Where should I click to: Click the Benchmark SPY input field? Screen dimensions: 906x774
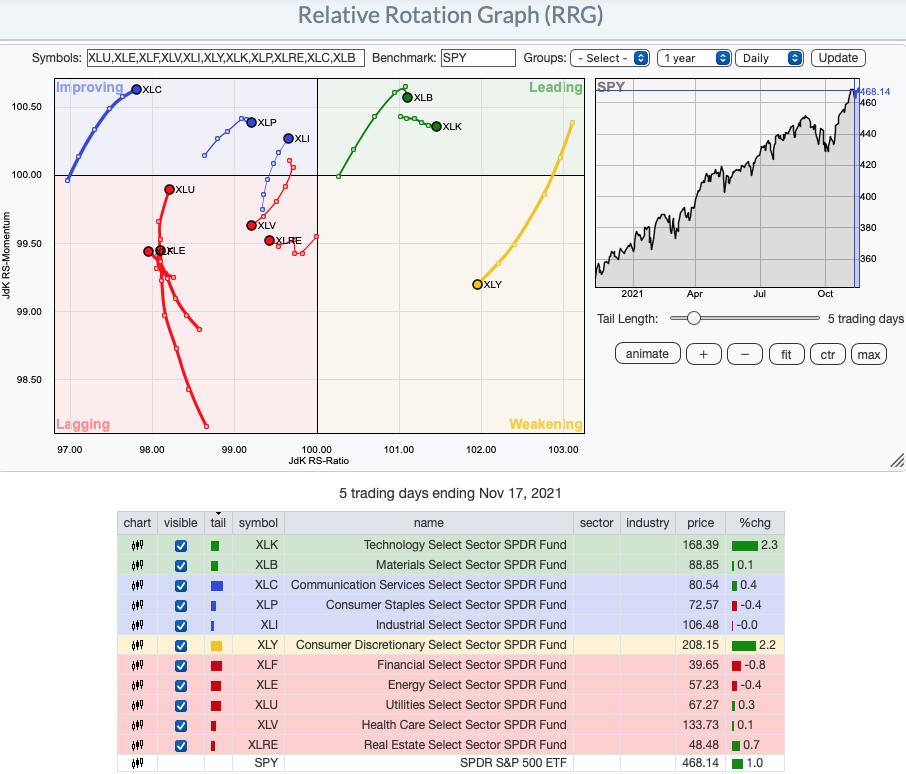478,58
